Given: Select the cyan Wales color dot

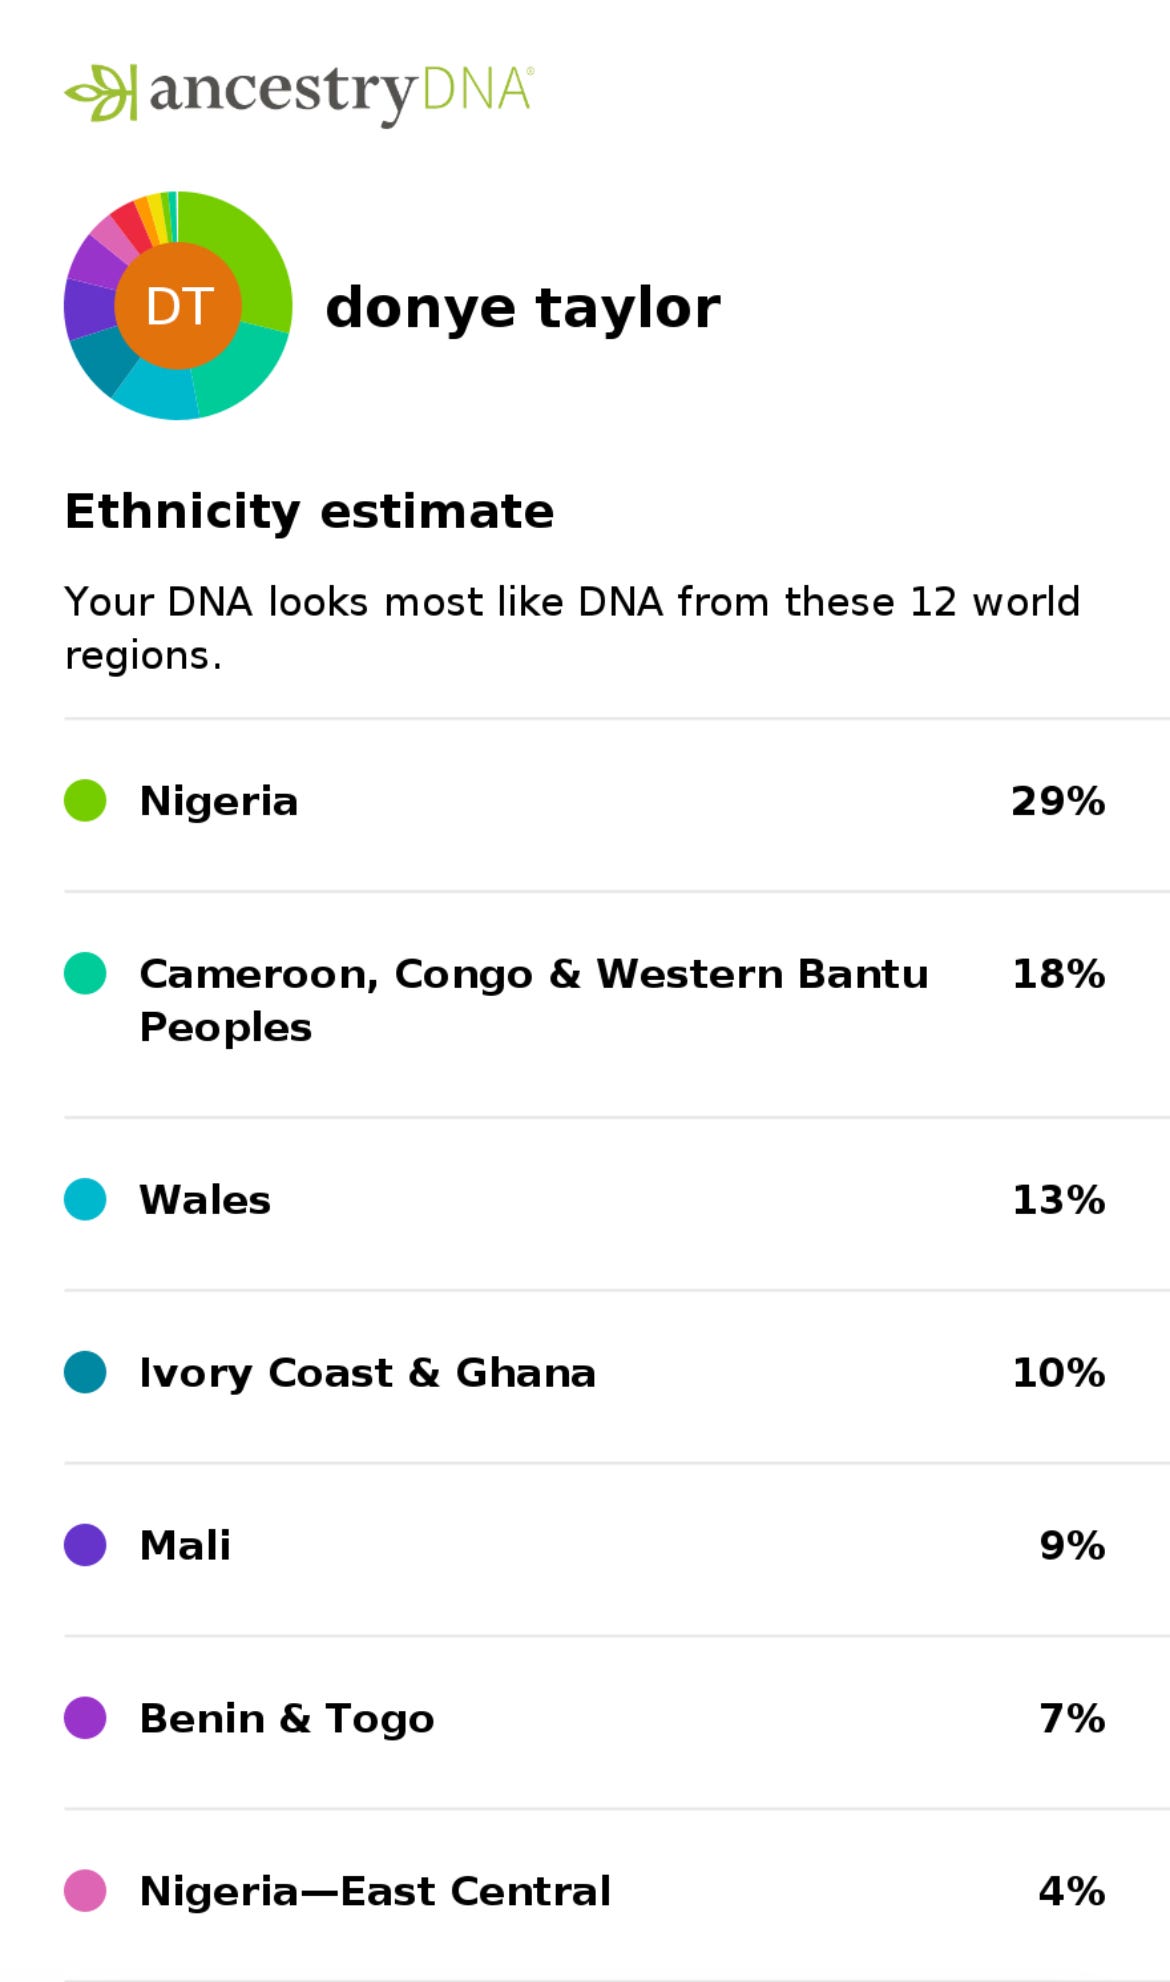Looking at the screenshot, I should click(85, 1200).
